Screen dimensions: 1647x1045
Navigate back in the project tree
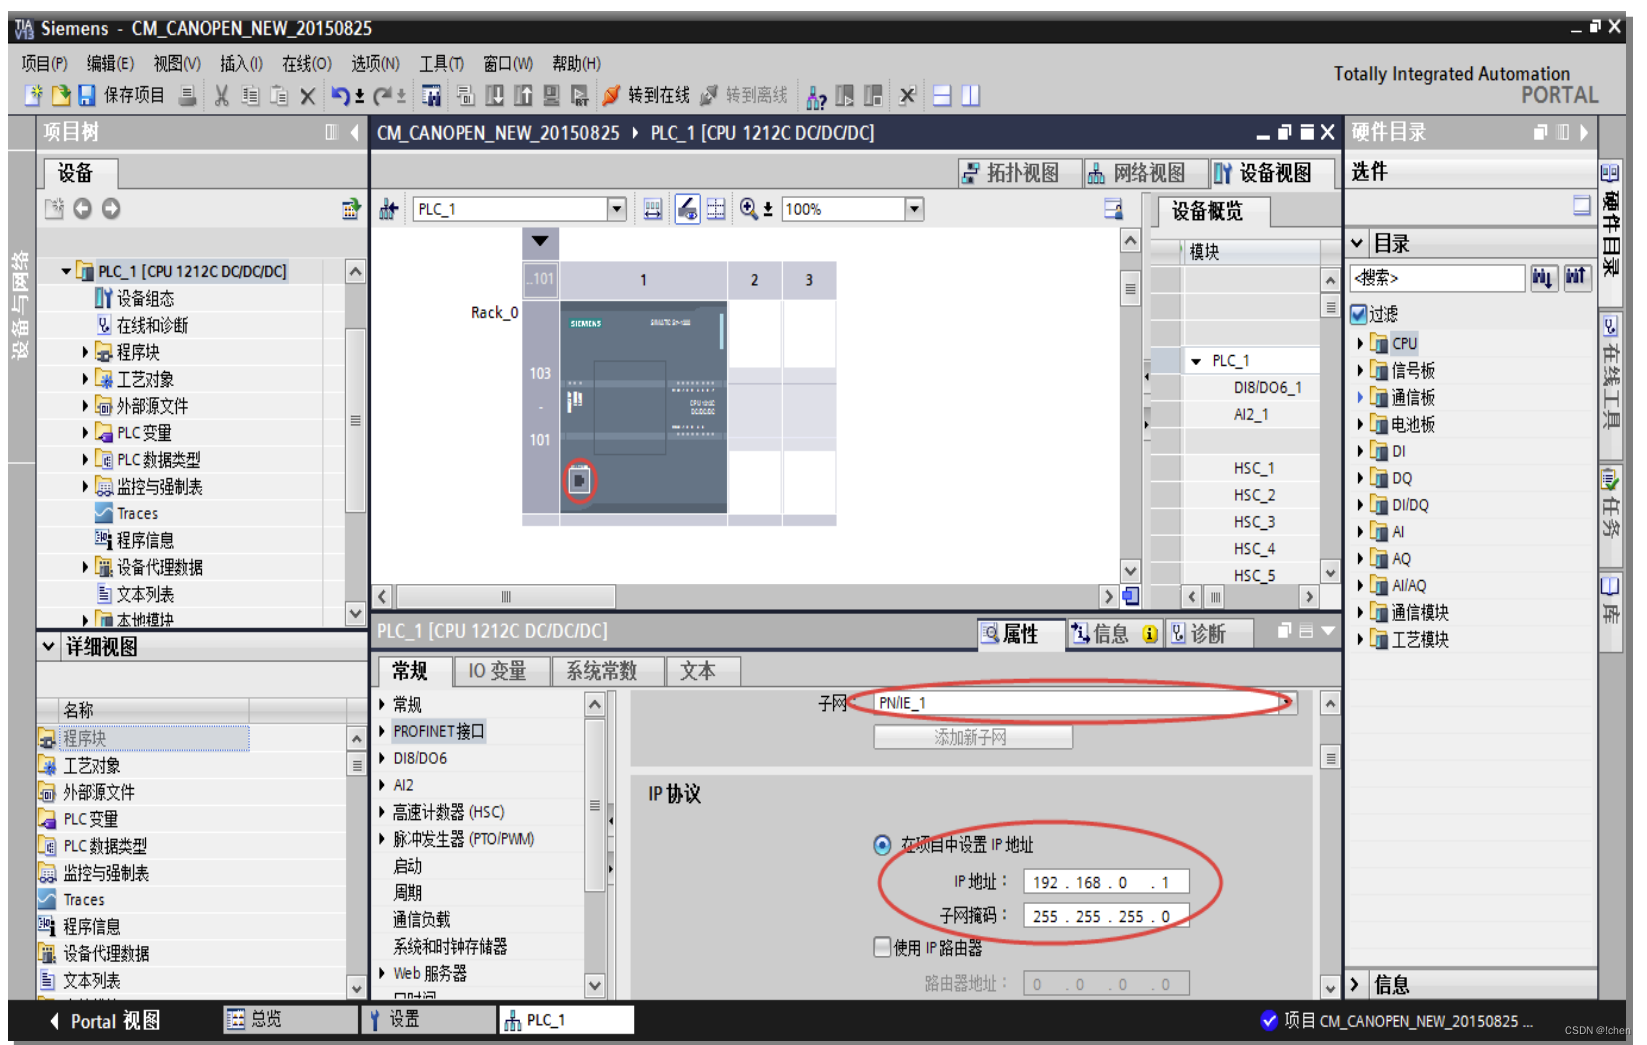tap(82, 208)
